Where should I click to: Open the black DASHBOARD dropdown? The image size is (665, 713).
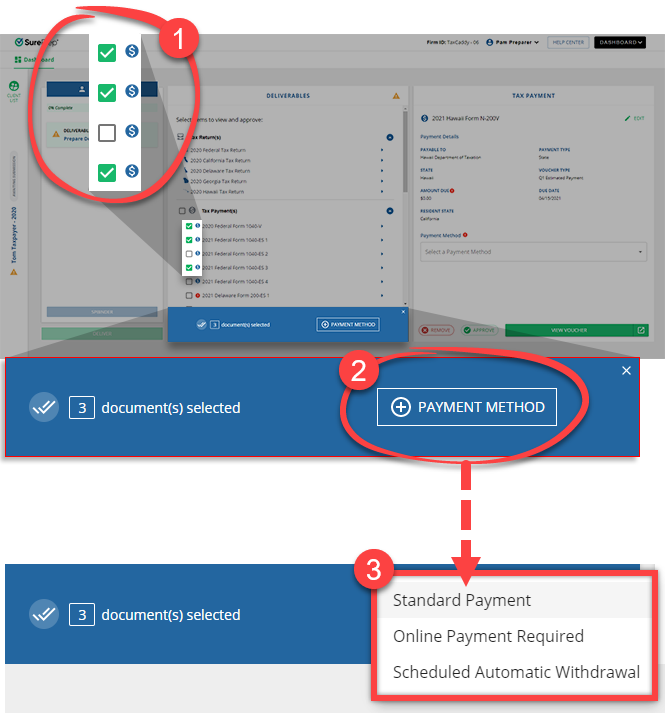(620, 42)
